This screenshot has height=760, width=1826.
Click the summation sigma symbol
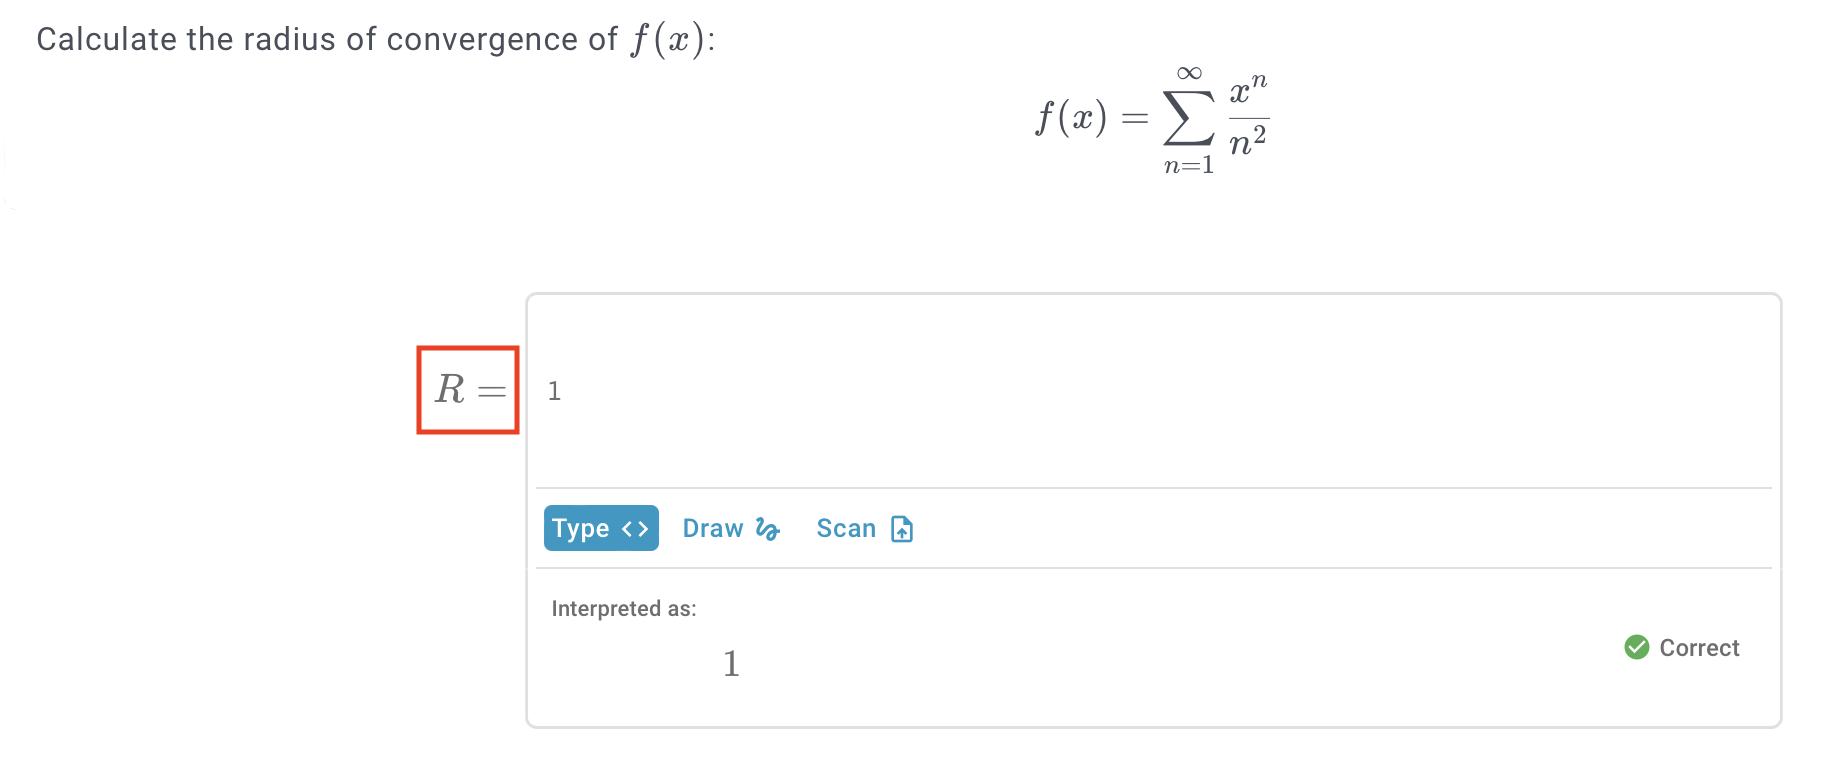click(x=1189, y=119)
